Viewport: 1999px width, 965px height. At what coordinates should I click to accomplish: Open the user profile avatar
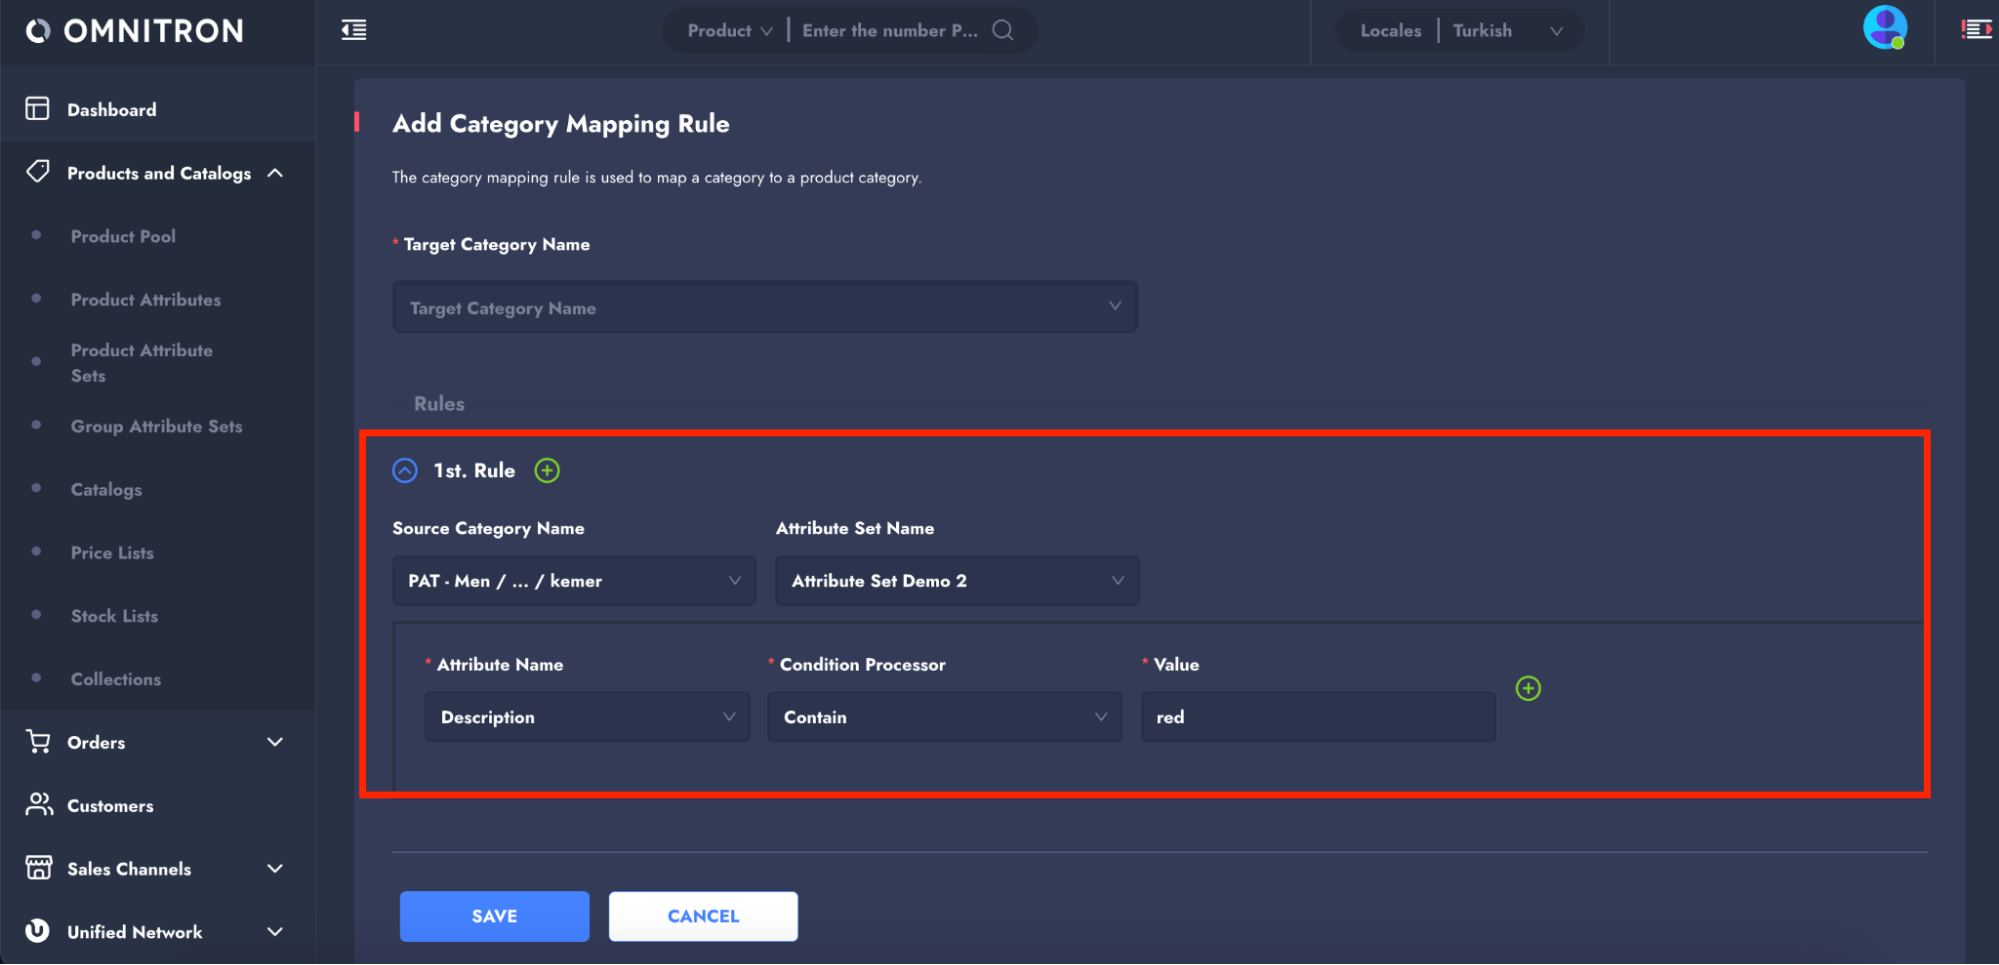[1884, 28]
